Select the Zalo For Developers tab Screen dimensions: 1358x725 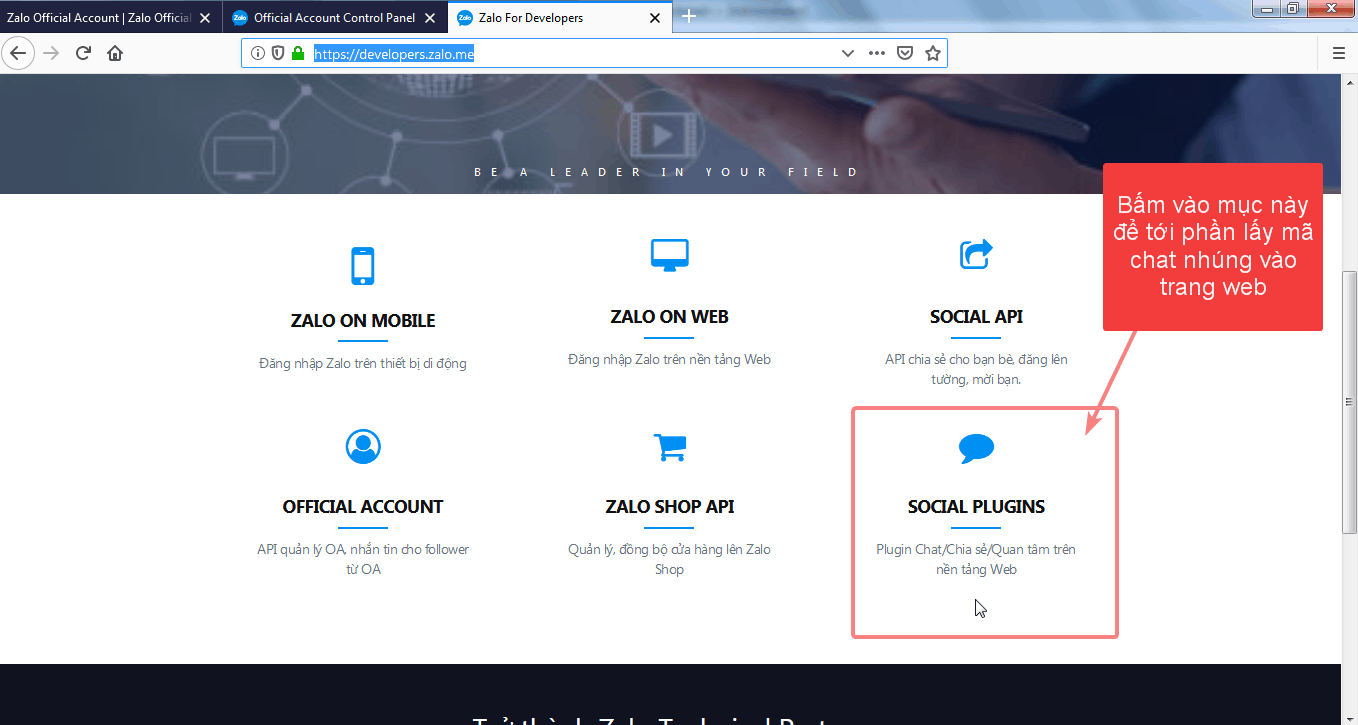click(x=561, y=18)
